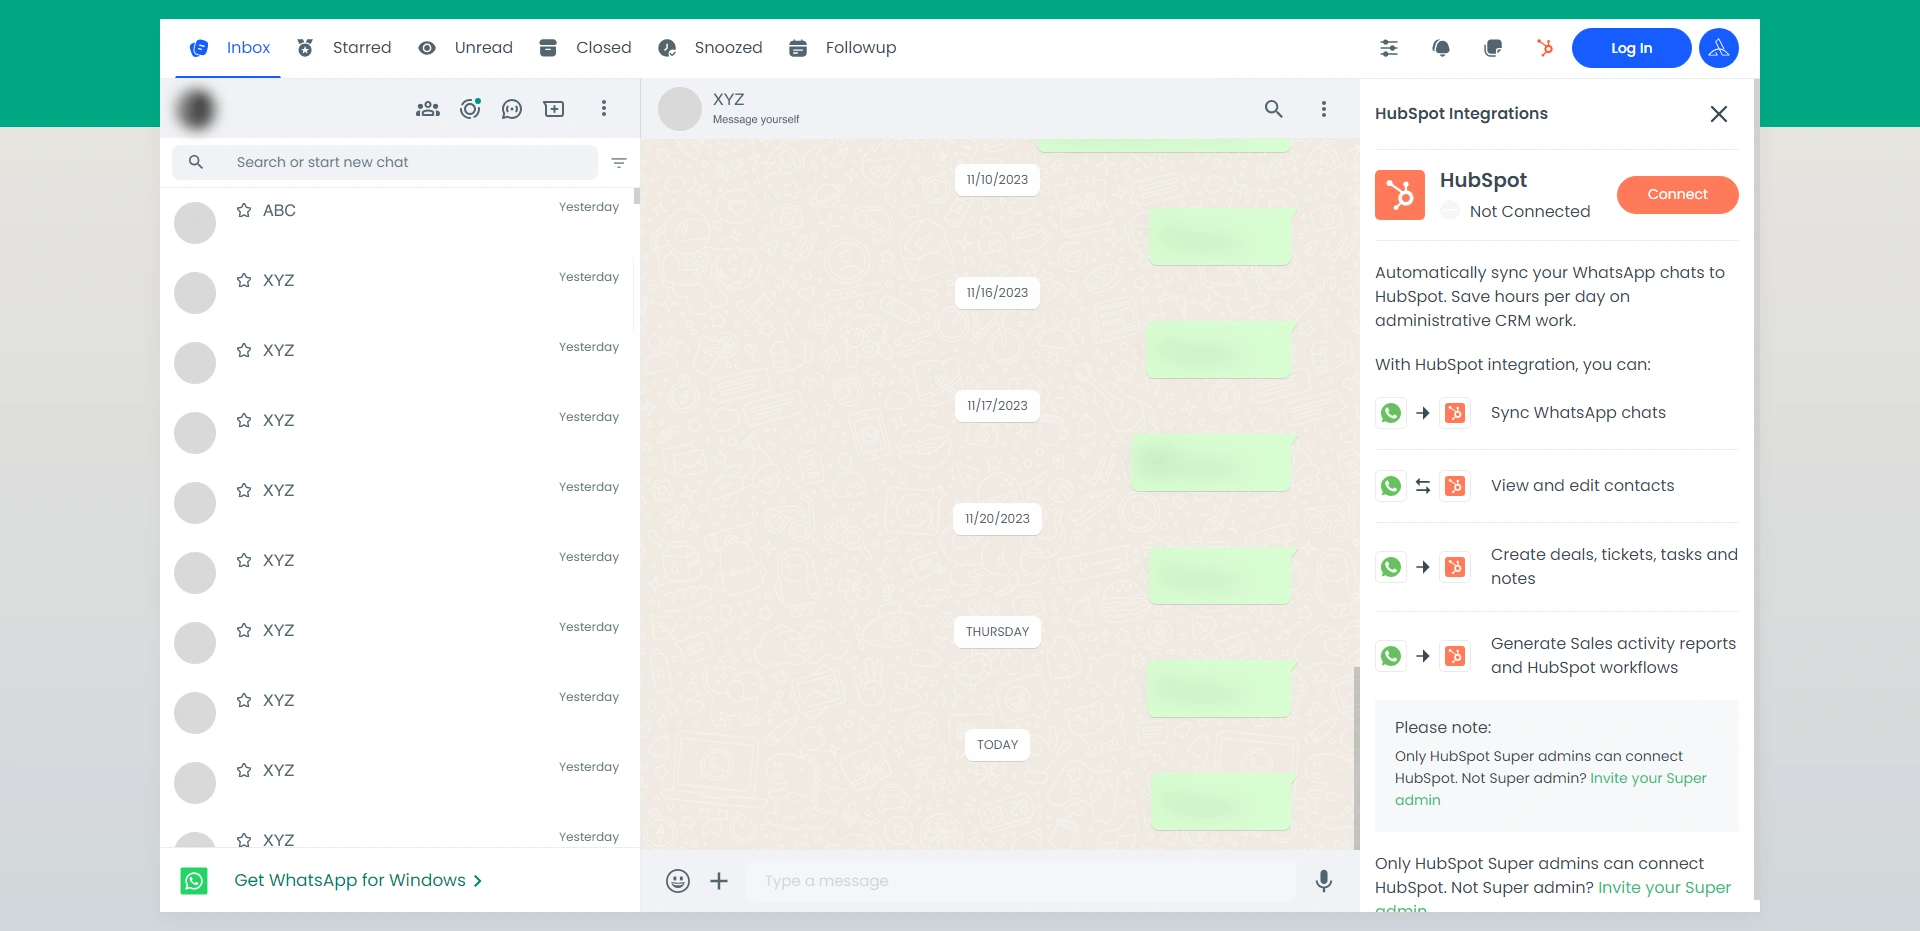Click the attach plus icon next to message box
This screenshot has height=931, width=1920.
[x=719, y=881]
